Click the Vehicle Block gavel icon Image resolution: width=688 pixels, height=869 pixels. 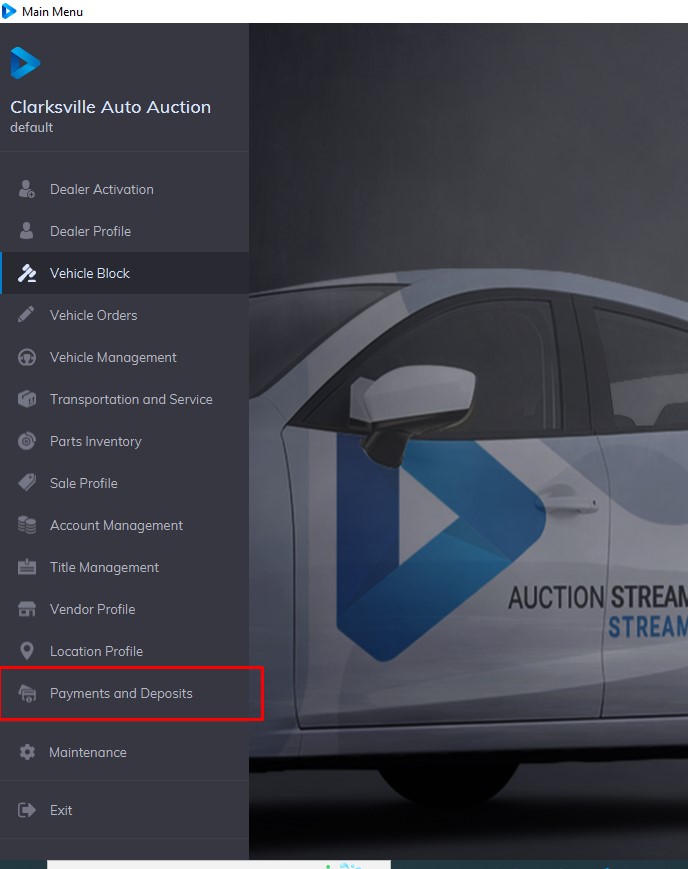coord(27,273)
